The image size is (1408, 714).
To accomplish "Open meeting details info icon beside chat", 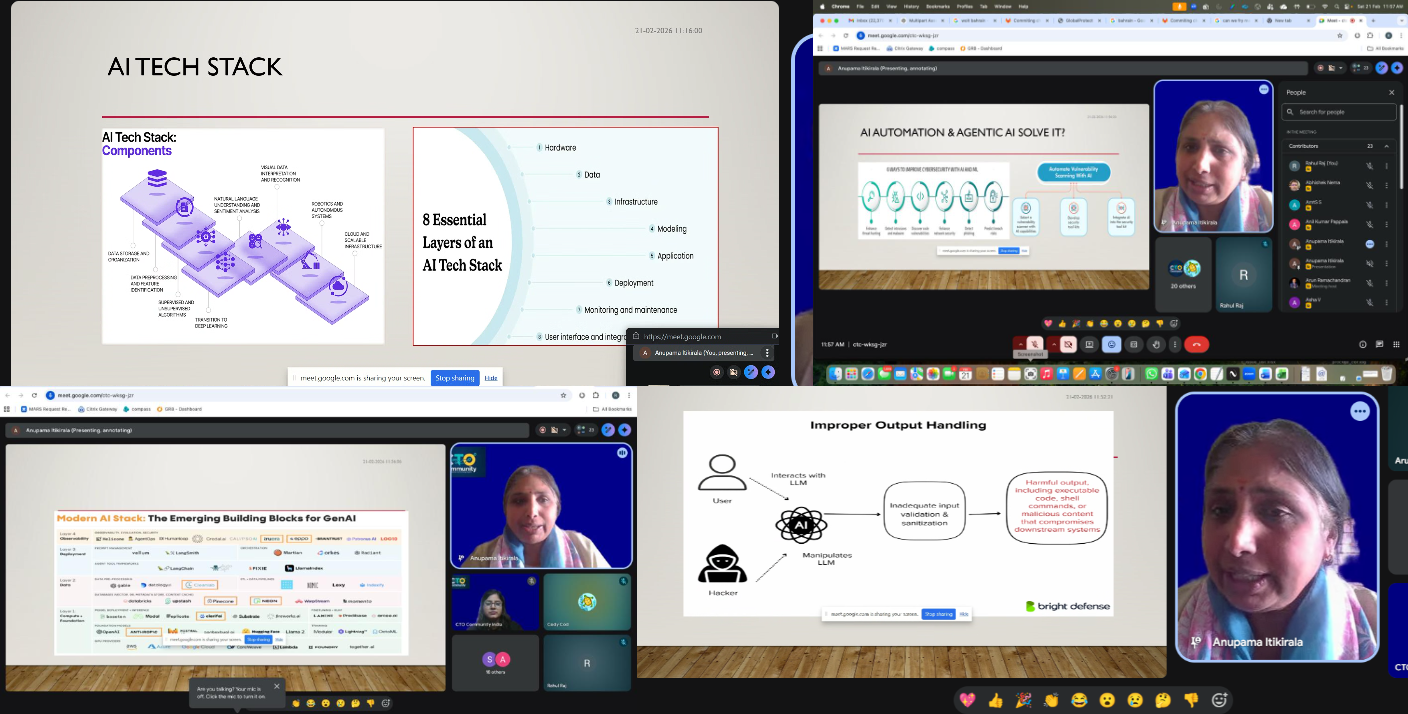I will pos(1363,344).
